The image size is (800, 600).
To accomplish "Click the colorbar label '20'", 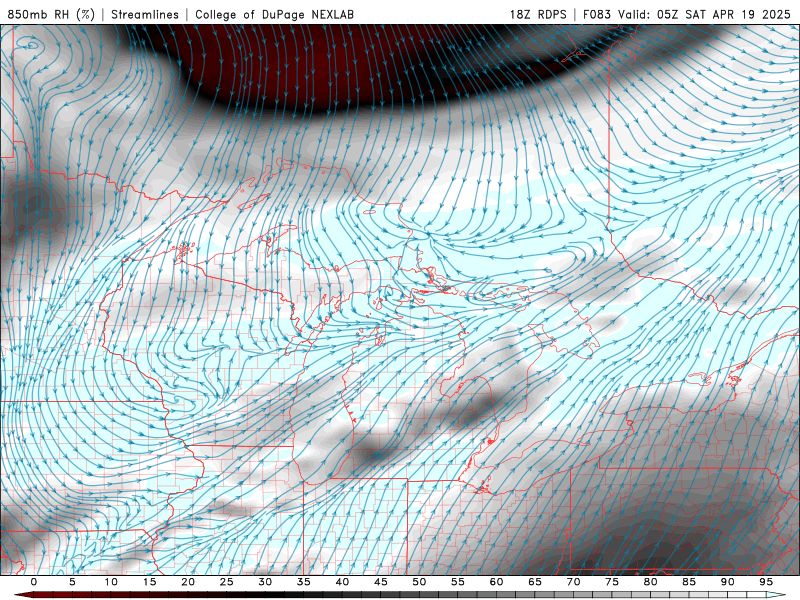I will [188, 582].
